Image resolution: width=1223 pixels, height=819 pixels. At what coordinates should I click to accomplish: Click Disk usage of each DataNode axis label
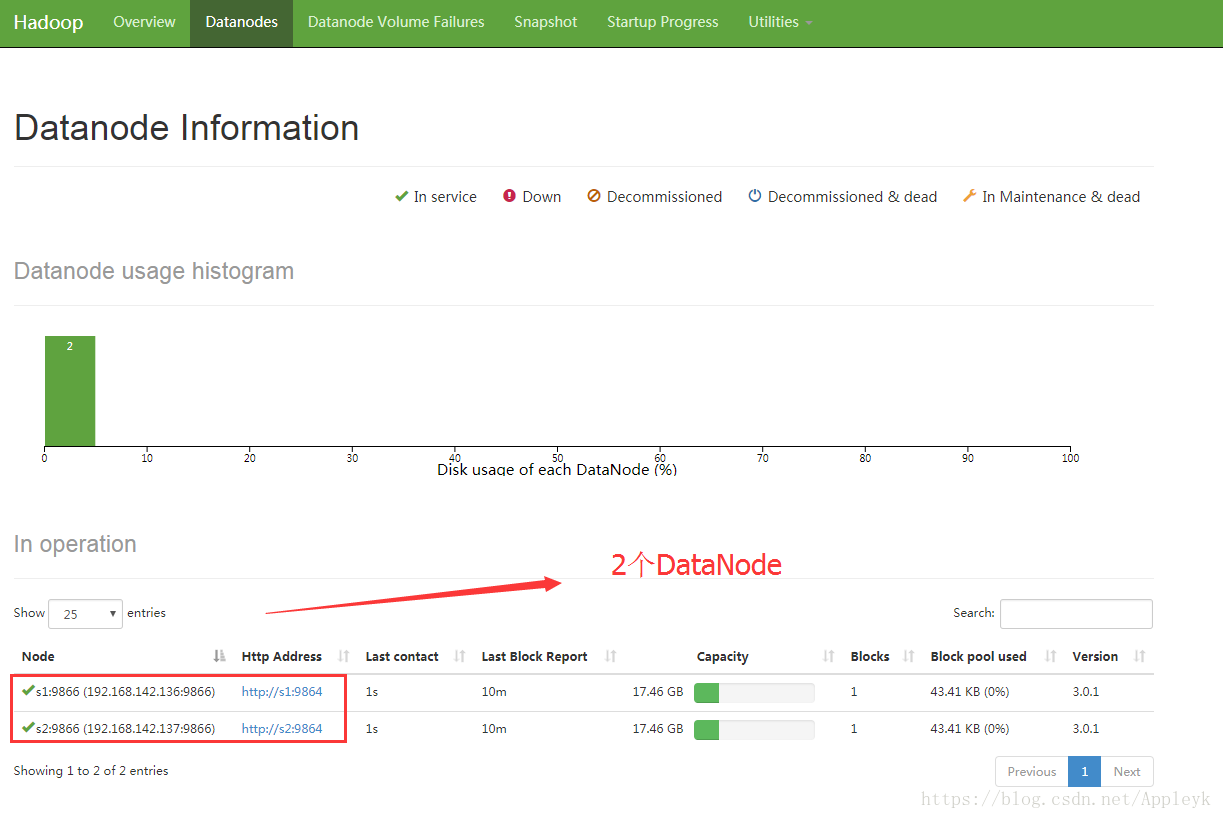pyautogui.click(x=557, y=469)
